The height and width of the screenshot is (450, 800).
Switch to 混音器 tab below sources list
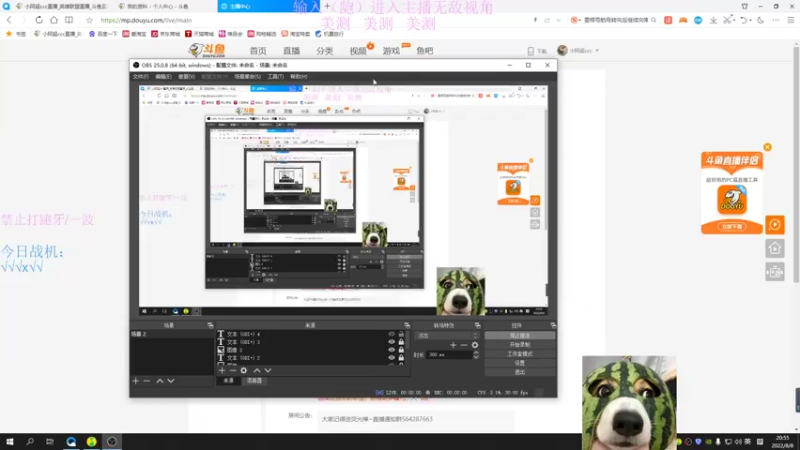click(x=254, y=381)
